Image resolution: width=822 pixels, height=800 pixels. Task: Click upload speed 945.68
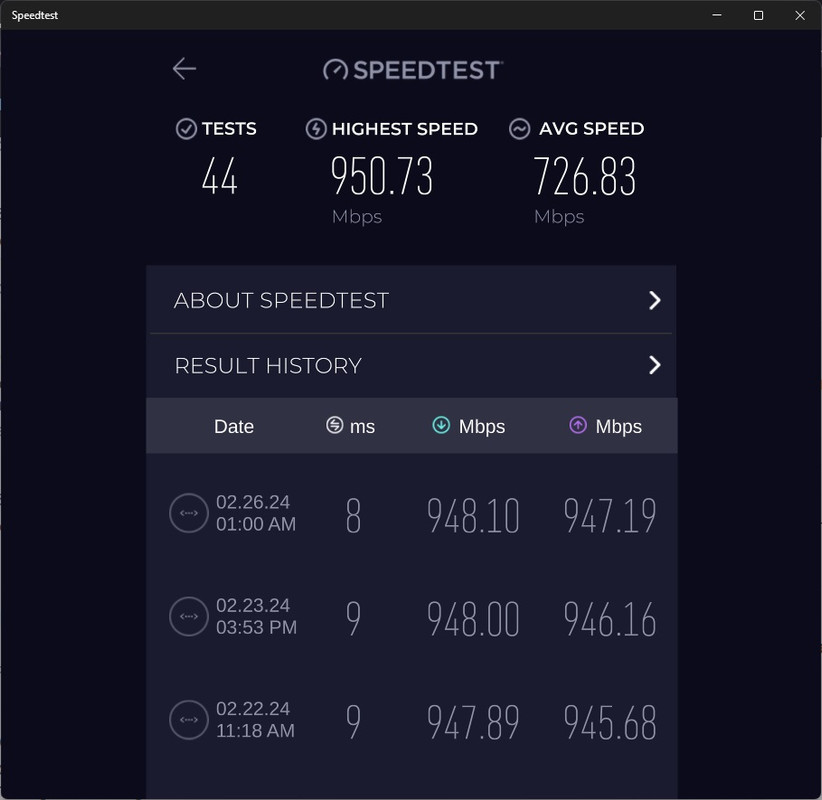click(610, 722)
